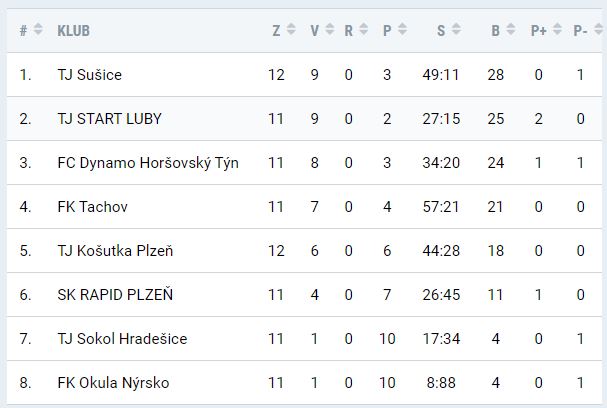Viewport: 607px width, 408px height.
Task: Click sort arrows next to Z column
Action: coord(291,30)
